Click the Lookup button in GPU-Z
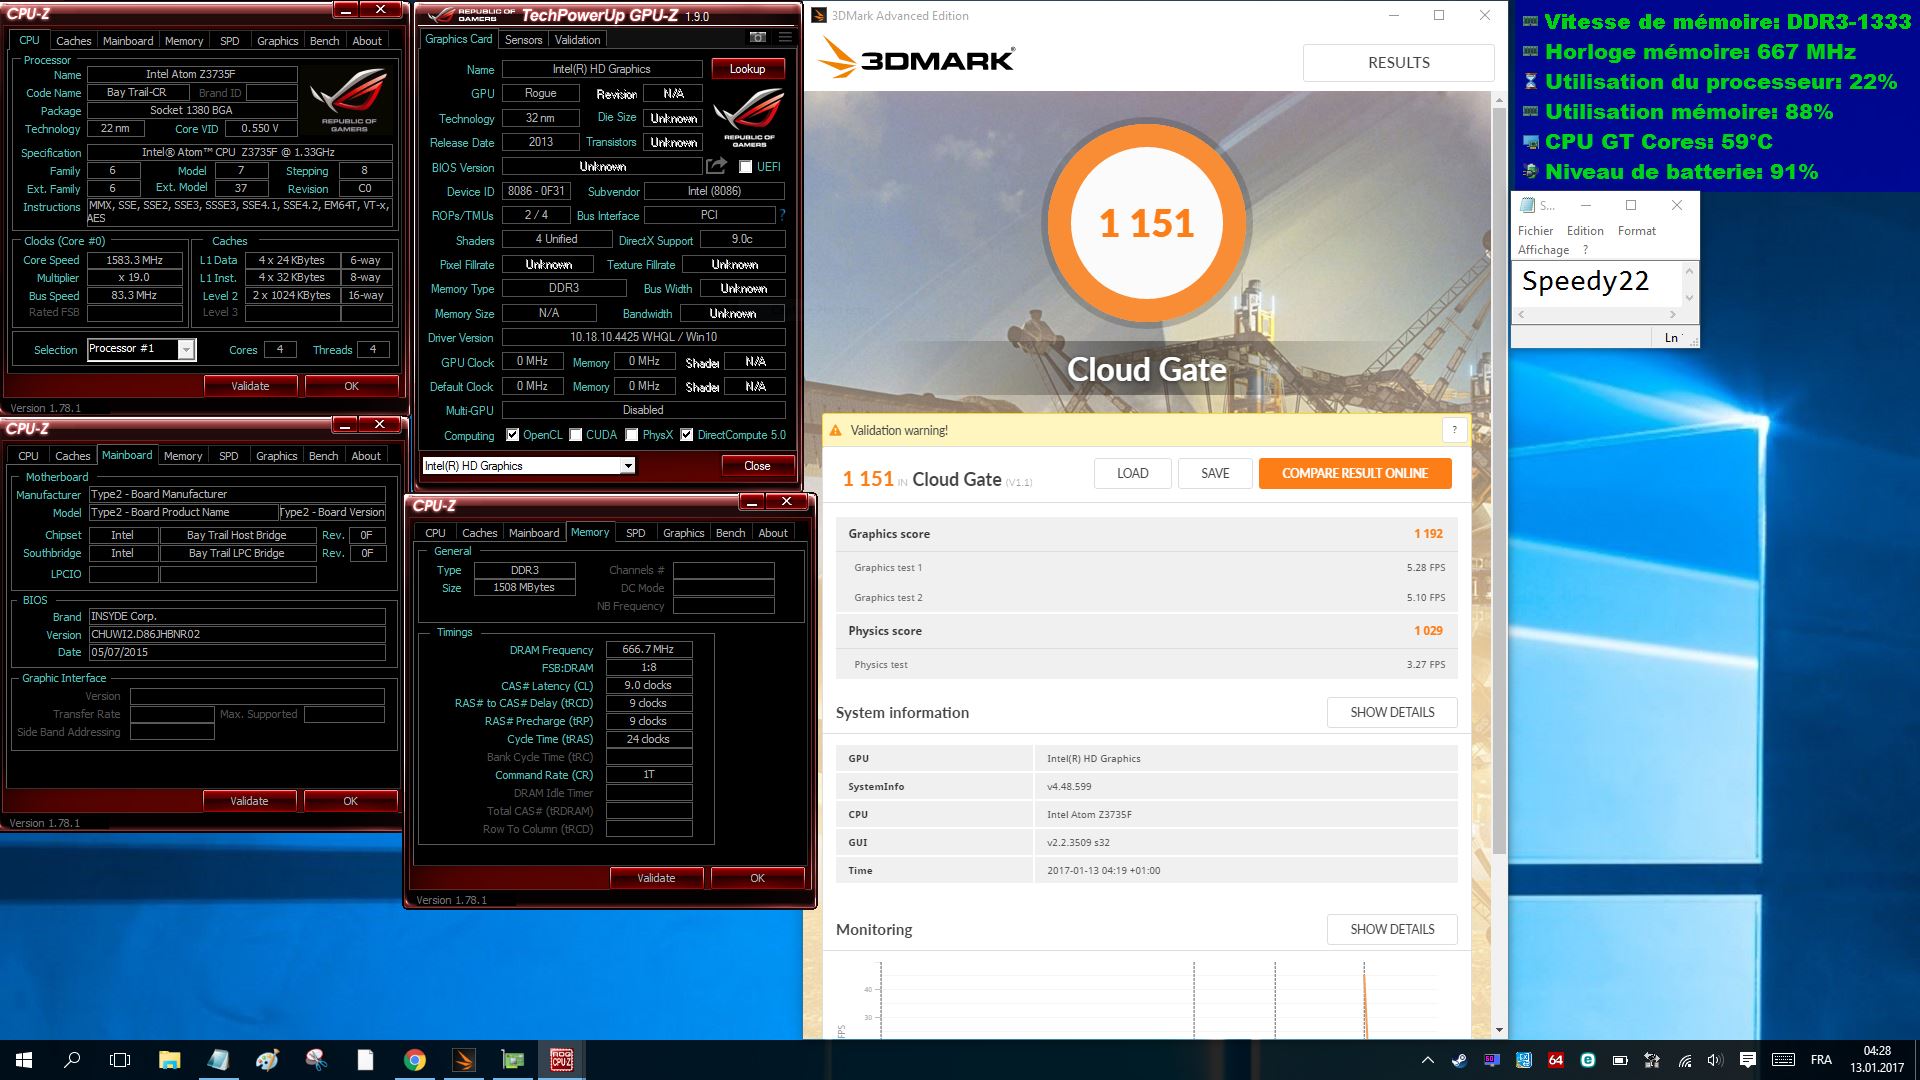This screenshot has width=1920, height=1080. pos(747,69)
